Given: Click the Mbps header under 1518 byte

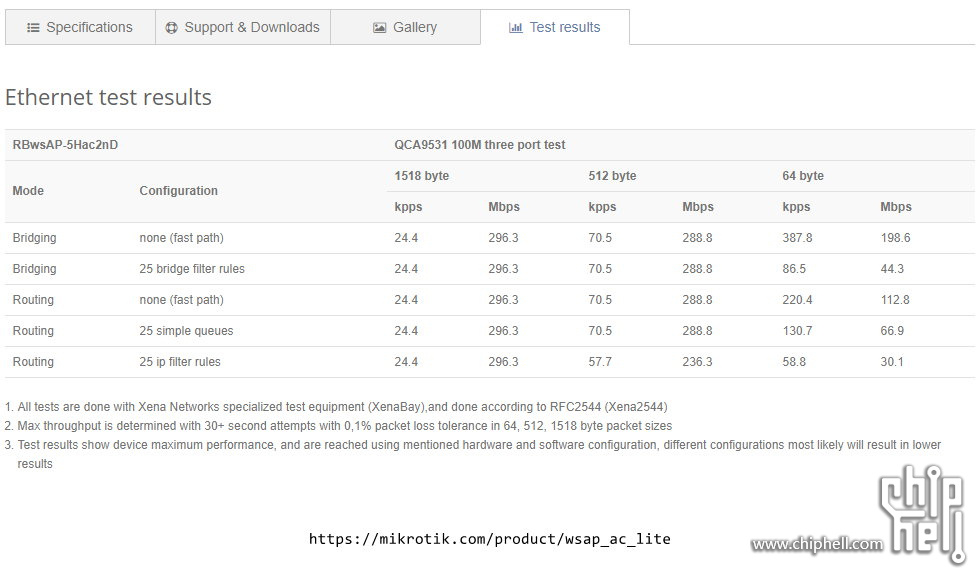Looking at the screenshot, I should pyautogui.click(x=504, y=207).
